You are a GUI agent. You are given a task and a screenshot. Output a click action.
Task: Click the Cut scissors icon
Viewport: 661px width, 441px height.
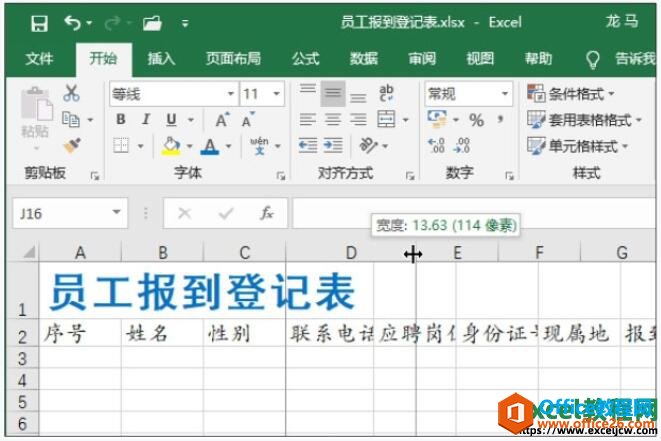coord(71,93)
